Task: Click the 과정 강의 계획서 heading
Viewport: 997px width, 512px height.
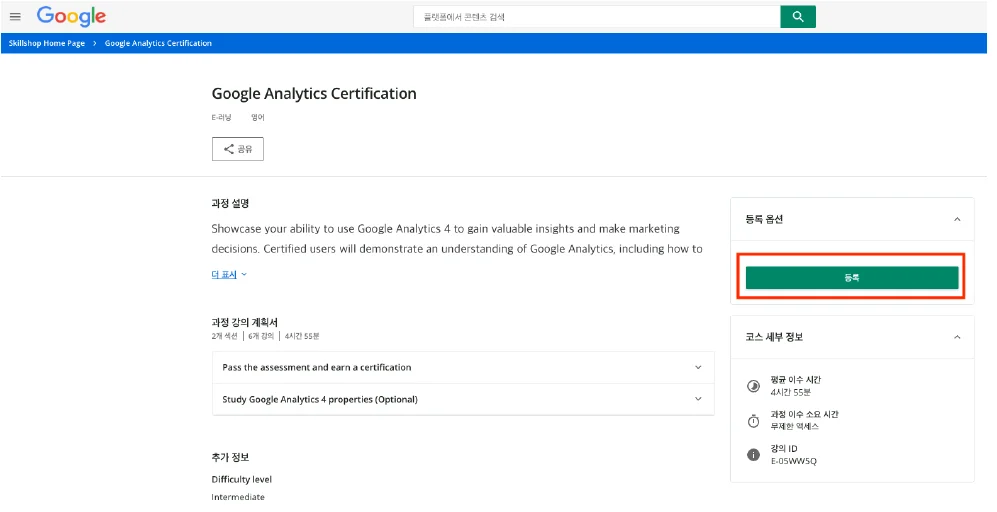Action: pyautogui.click(x=244, y=322)
